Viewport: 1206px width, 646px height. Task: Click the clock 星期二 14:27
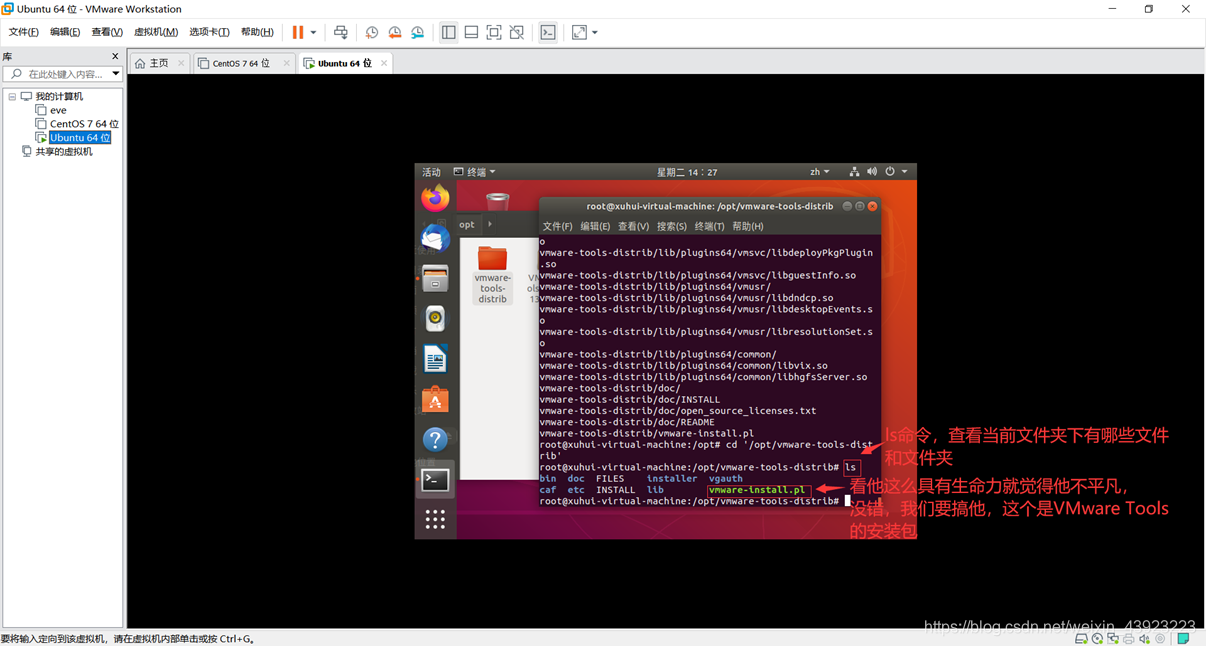687,172
